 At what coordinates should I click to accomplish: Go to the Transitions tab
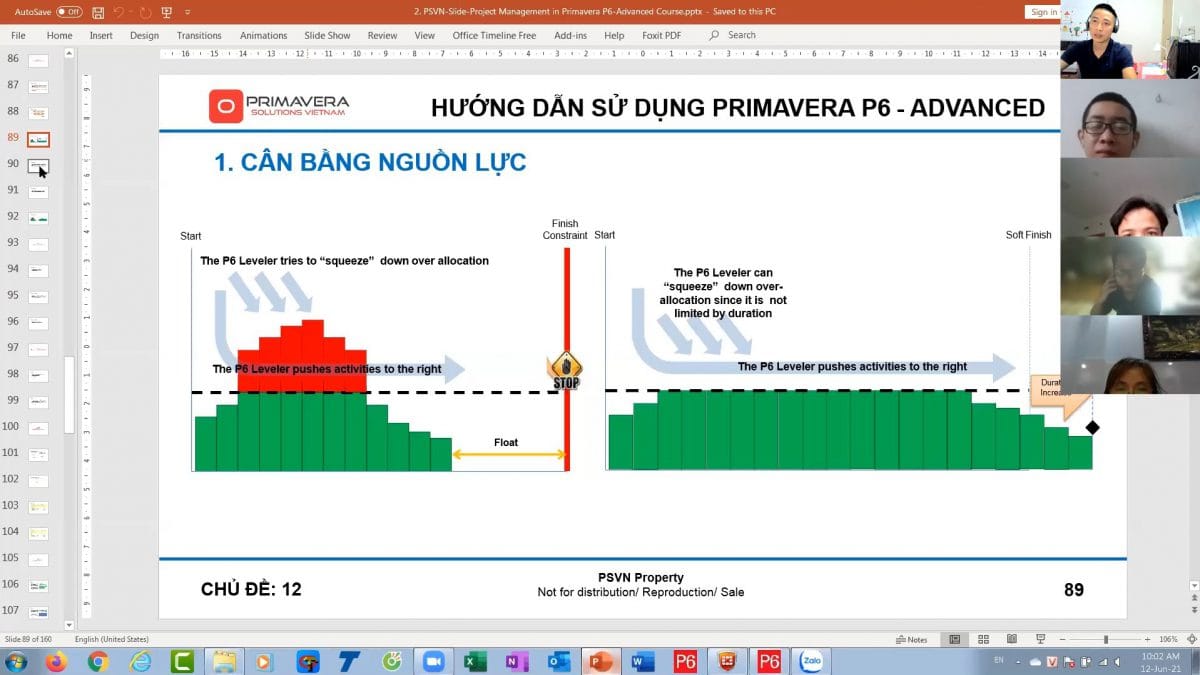pos(199,35)
